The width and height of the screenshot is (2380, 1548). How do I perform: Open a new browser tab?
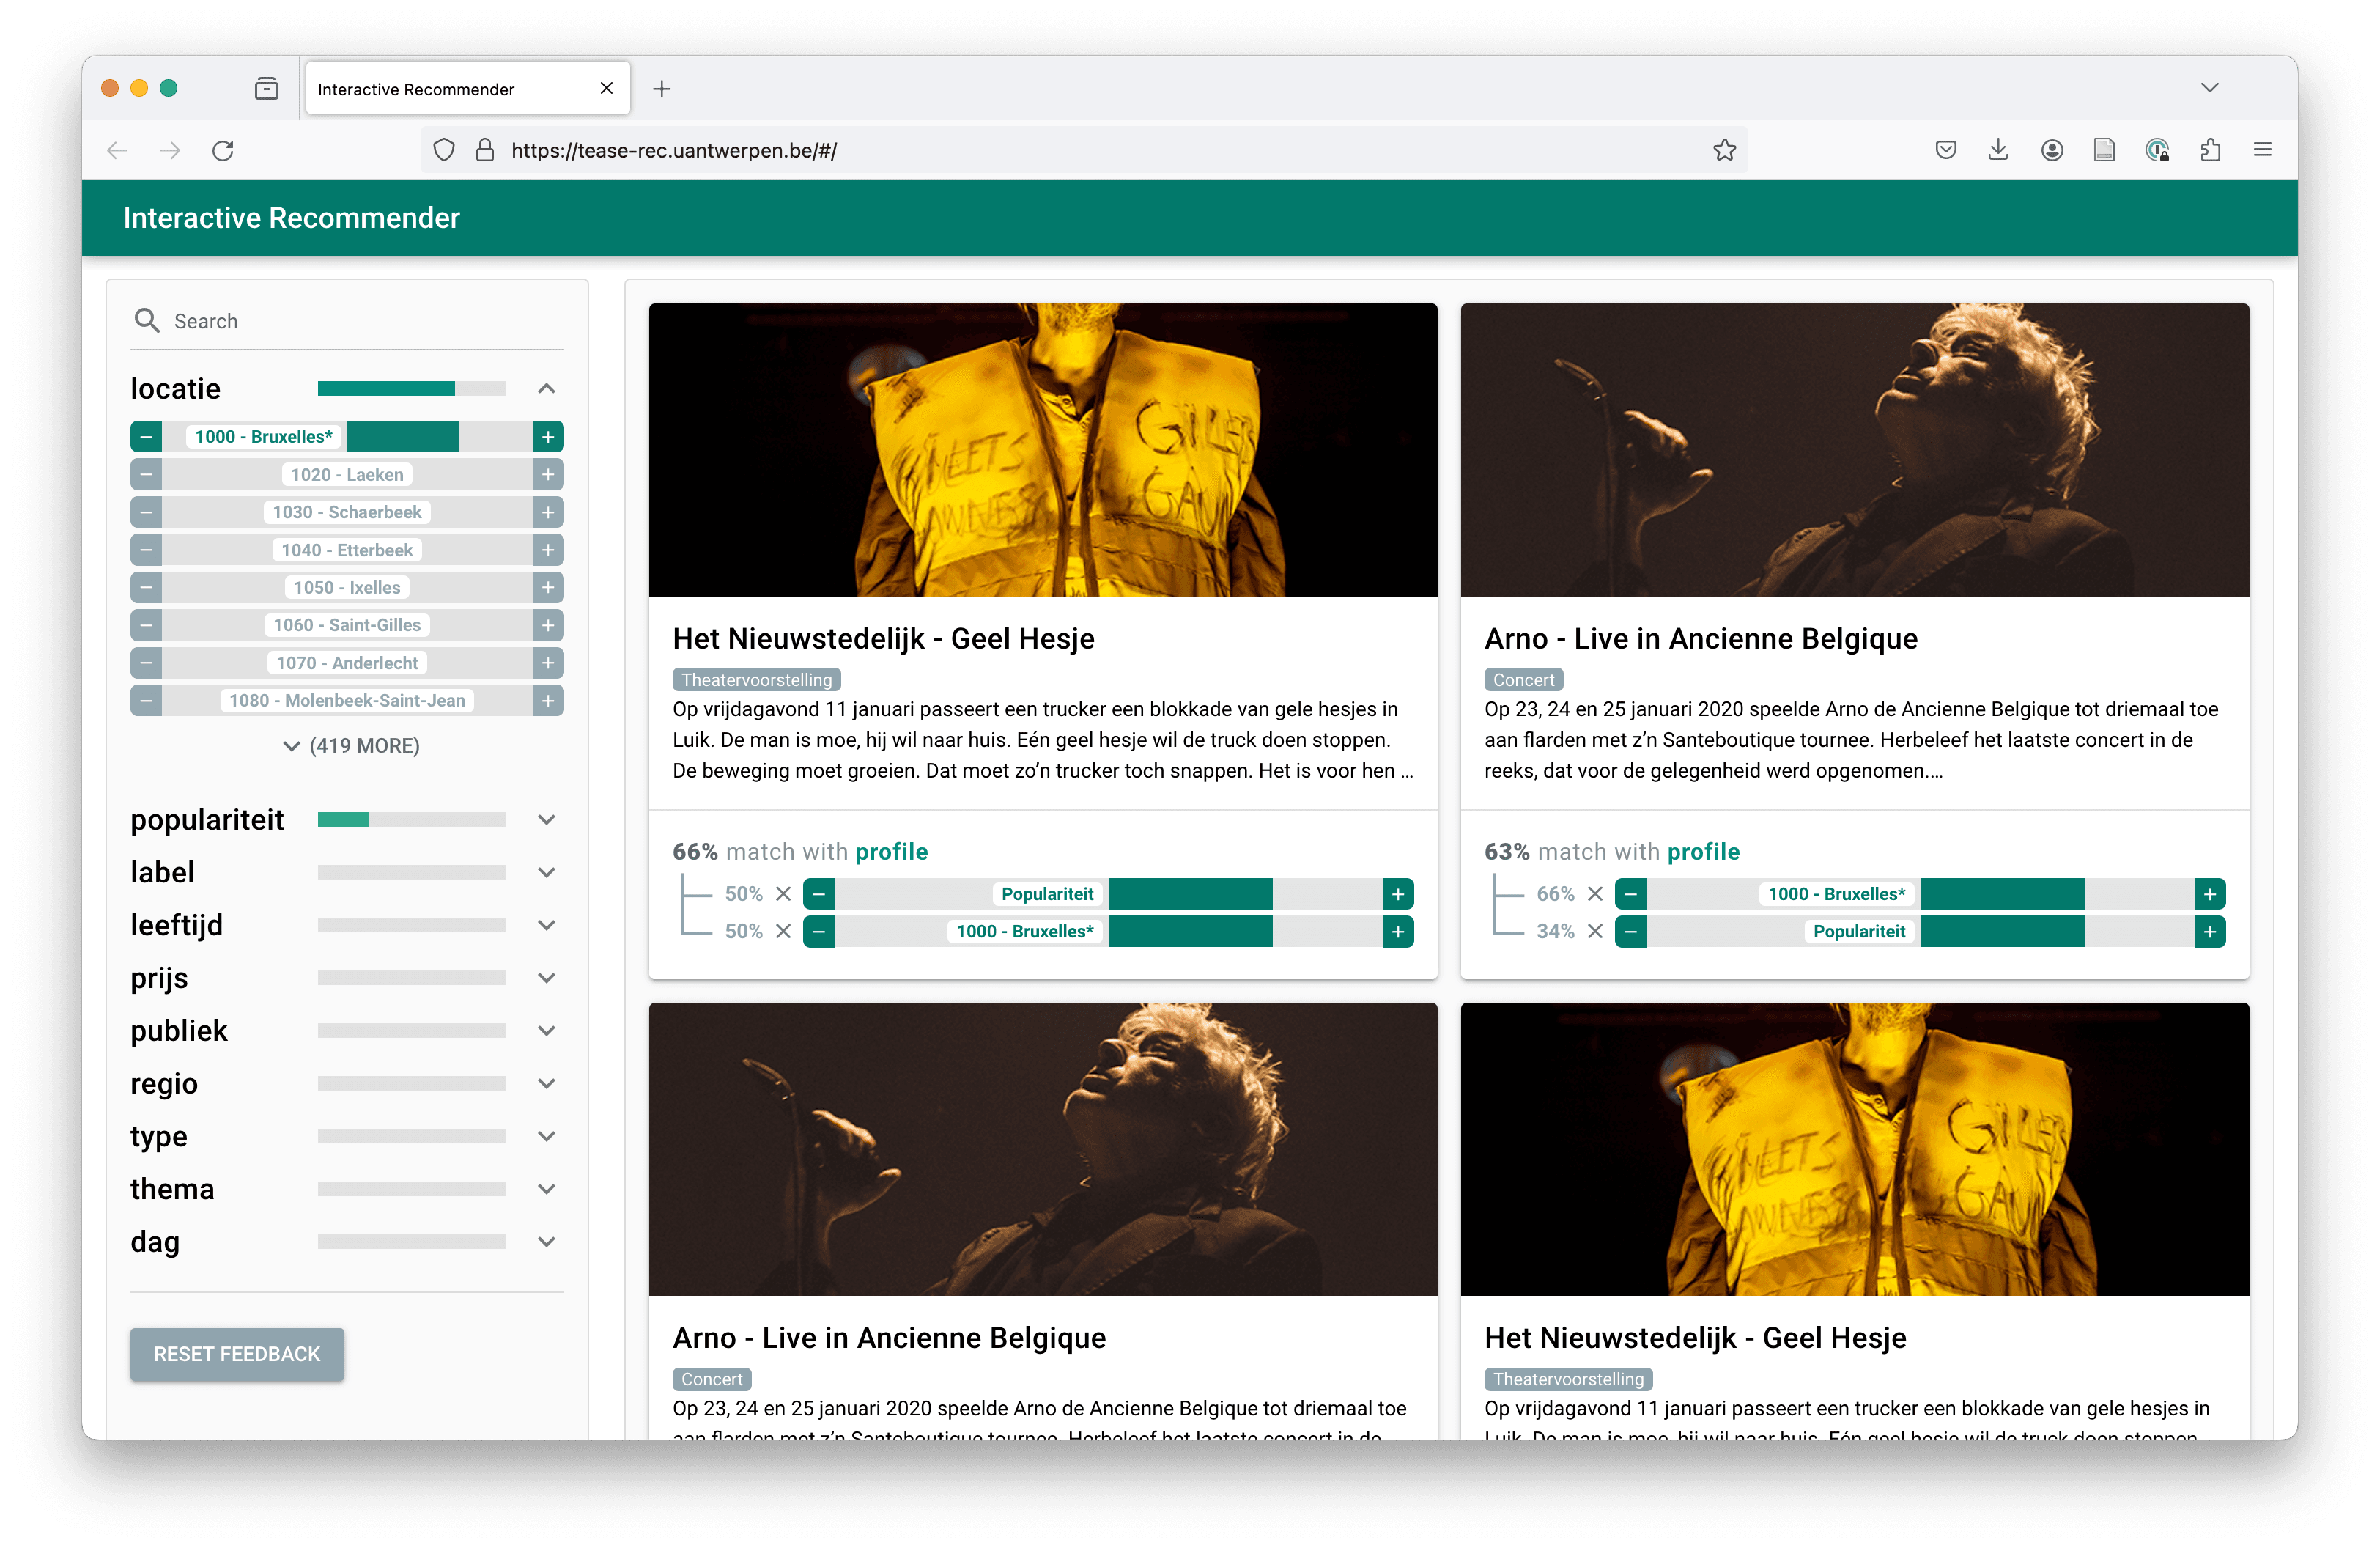tap(662, 89)
